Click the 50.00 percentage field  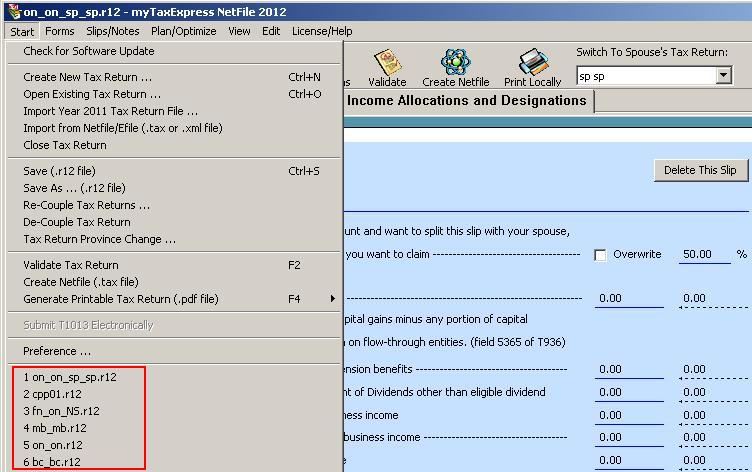pyautogui.click(x=704, y=255)
